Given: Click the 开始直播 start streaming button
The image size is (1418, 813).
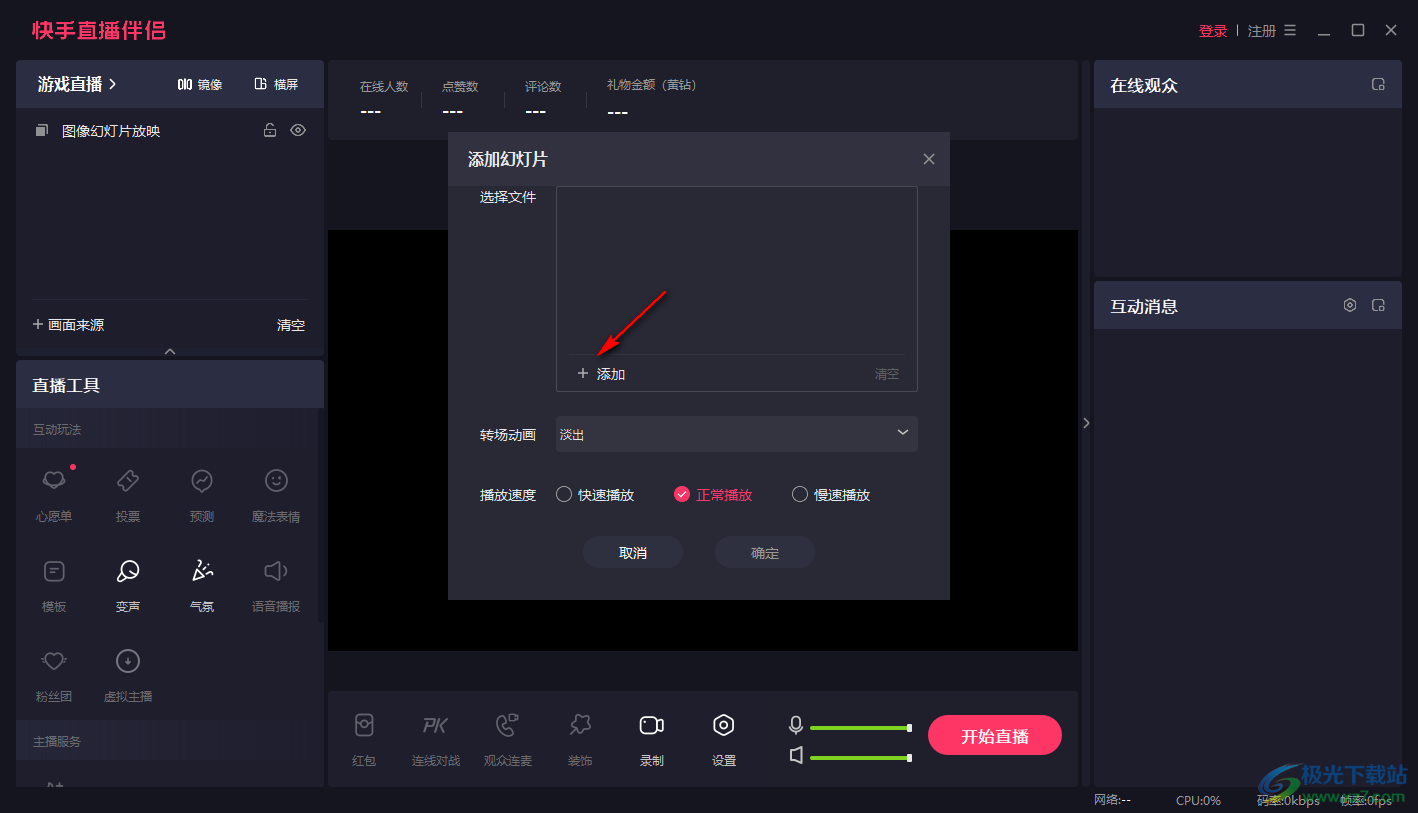Looking at the screenshot, I should click(x=995, y=736).
